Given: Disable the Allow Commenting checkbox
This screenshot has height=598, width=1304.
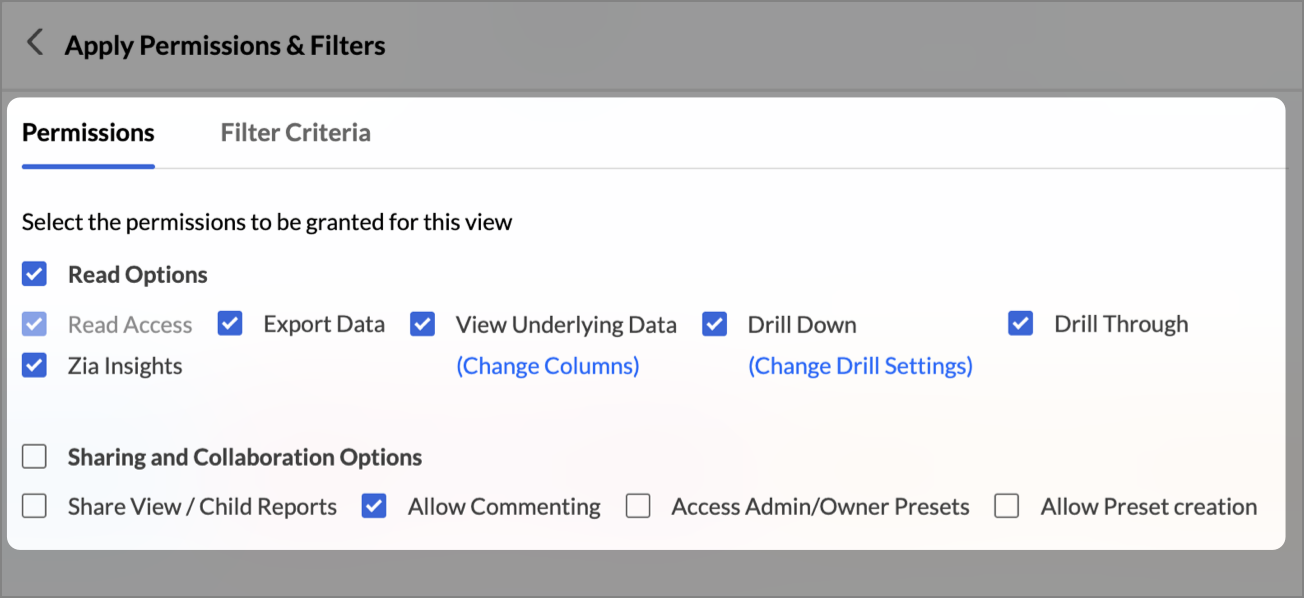Looking at the screenshot, I should (x=374, y=506).
